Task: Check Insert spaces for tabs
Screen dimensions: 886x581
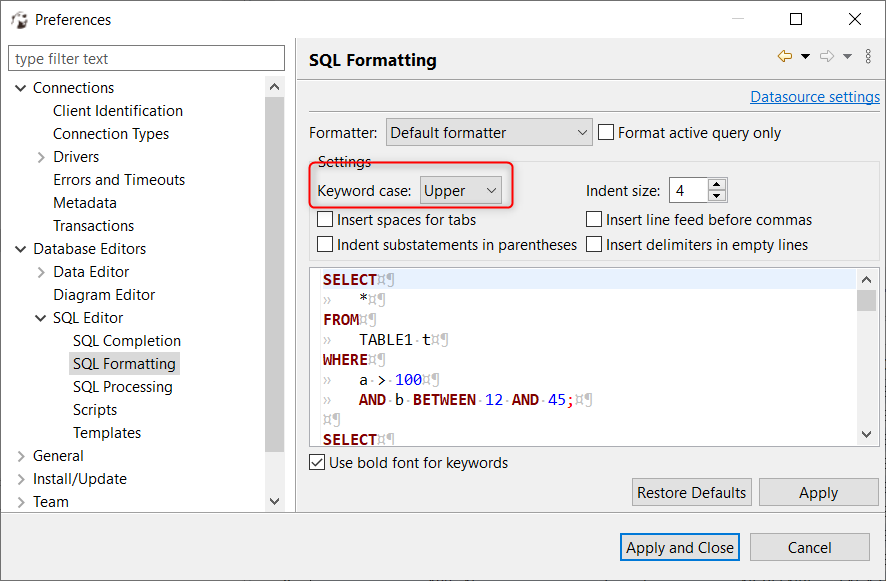Action: (x=325, y=219)
